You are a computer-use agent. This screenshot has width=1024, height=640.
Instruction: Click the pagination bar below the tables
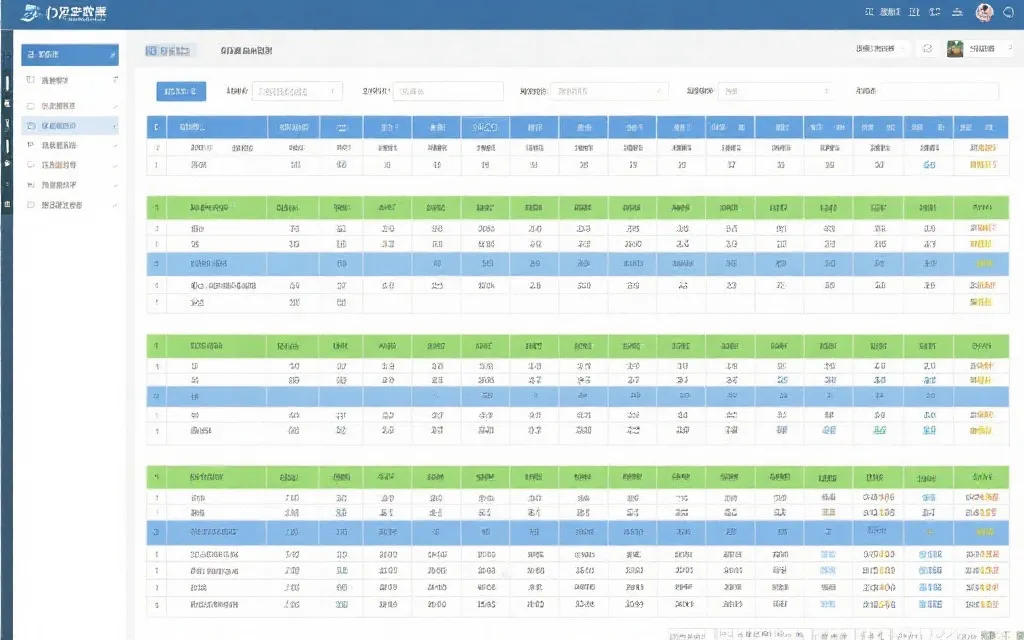click(840, 634)
